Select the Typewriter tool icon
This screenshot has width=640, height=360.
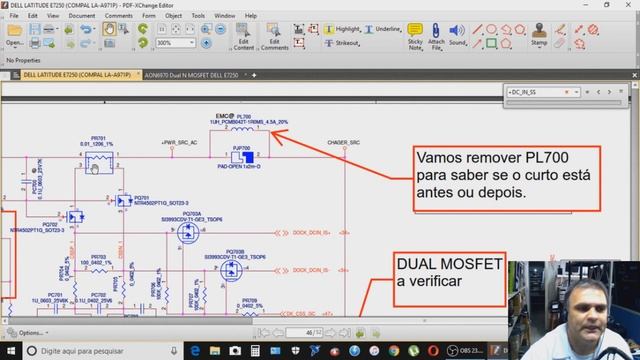(299, 29)
